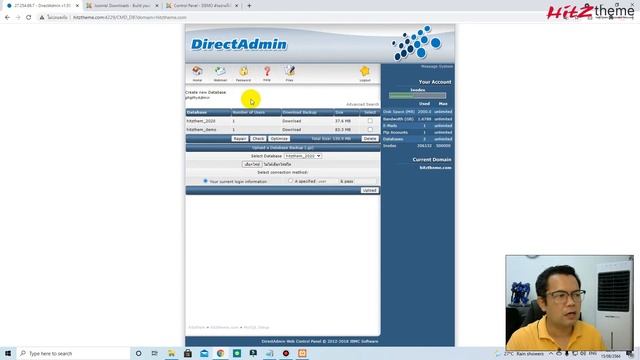Screen dimensions: 640x360
Task: Open weather widget on taskbar
Action: 520,353
